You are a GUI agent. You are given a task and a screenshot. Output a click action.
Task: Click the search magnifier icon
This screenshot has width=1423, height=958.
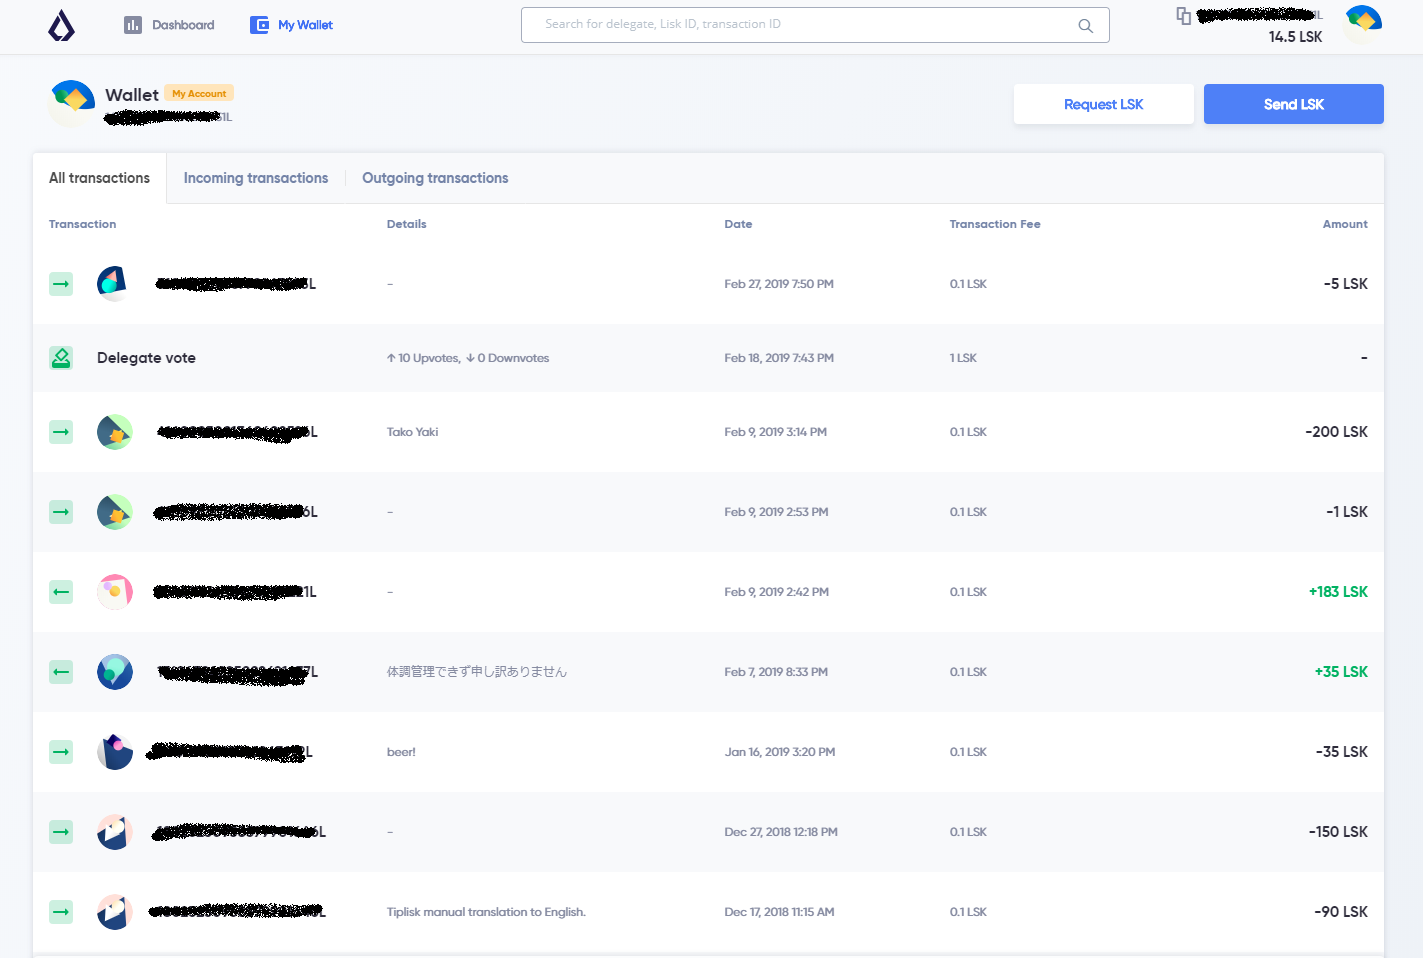(x=1085, y=26)
